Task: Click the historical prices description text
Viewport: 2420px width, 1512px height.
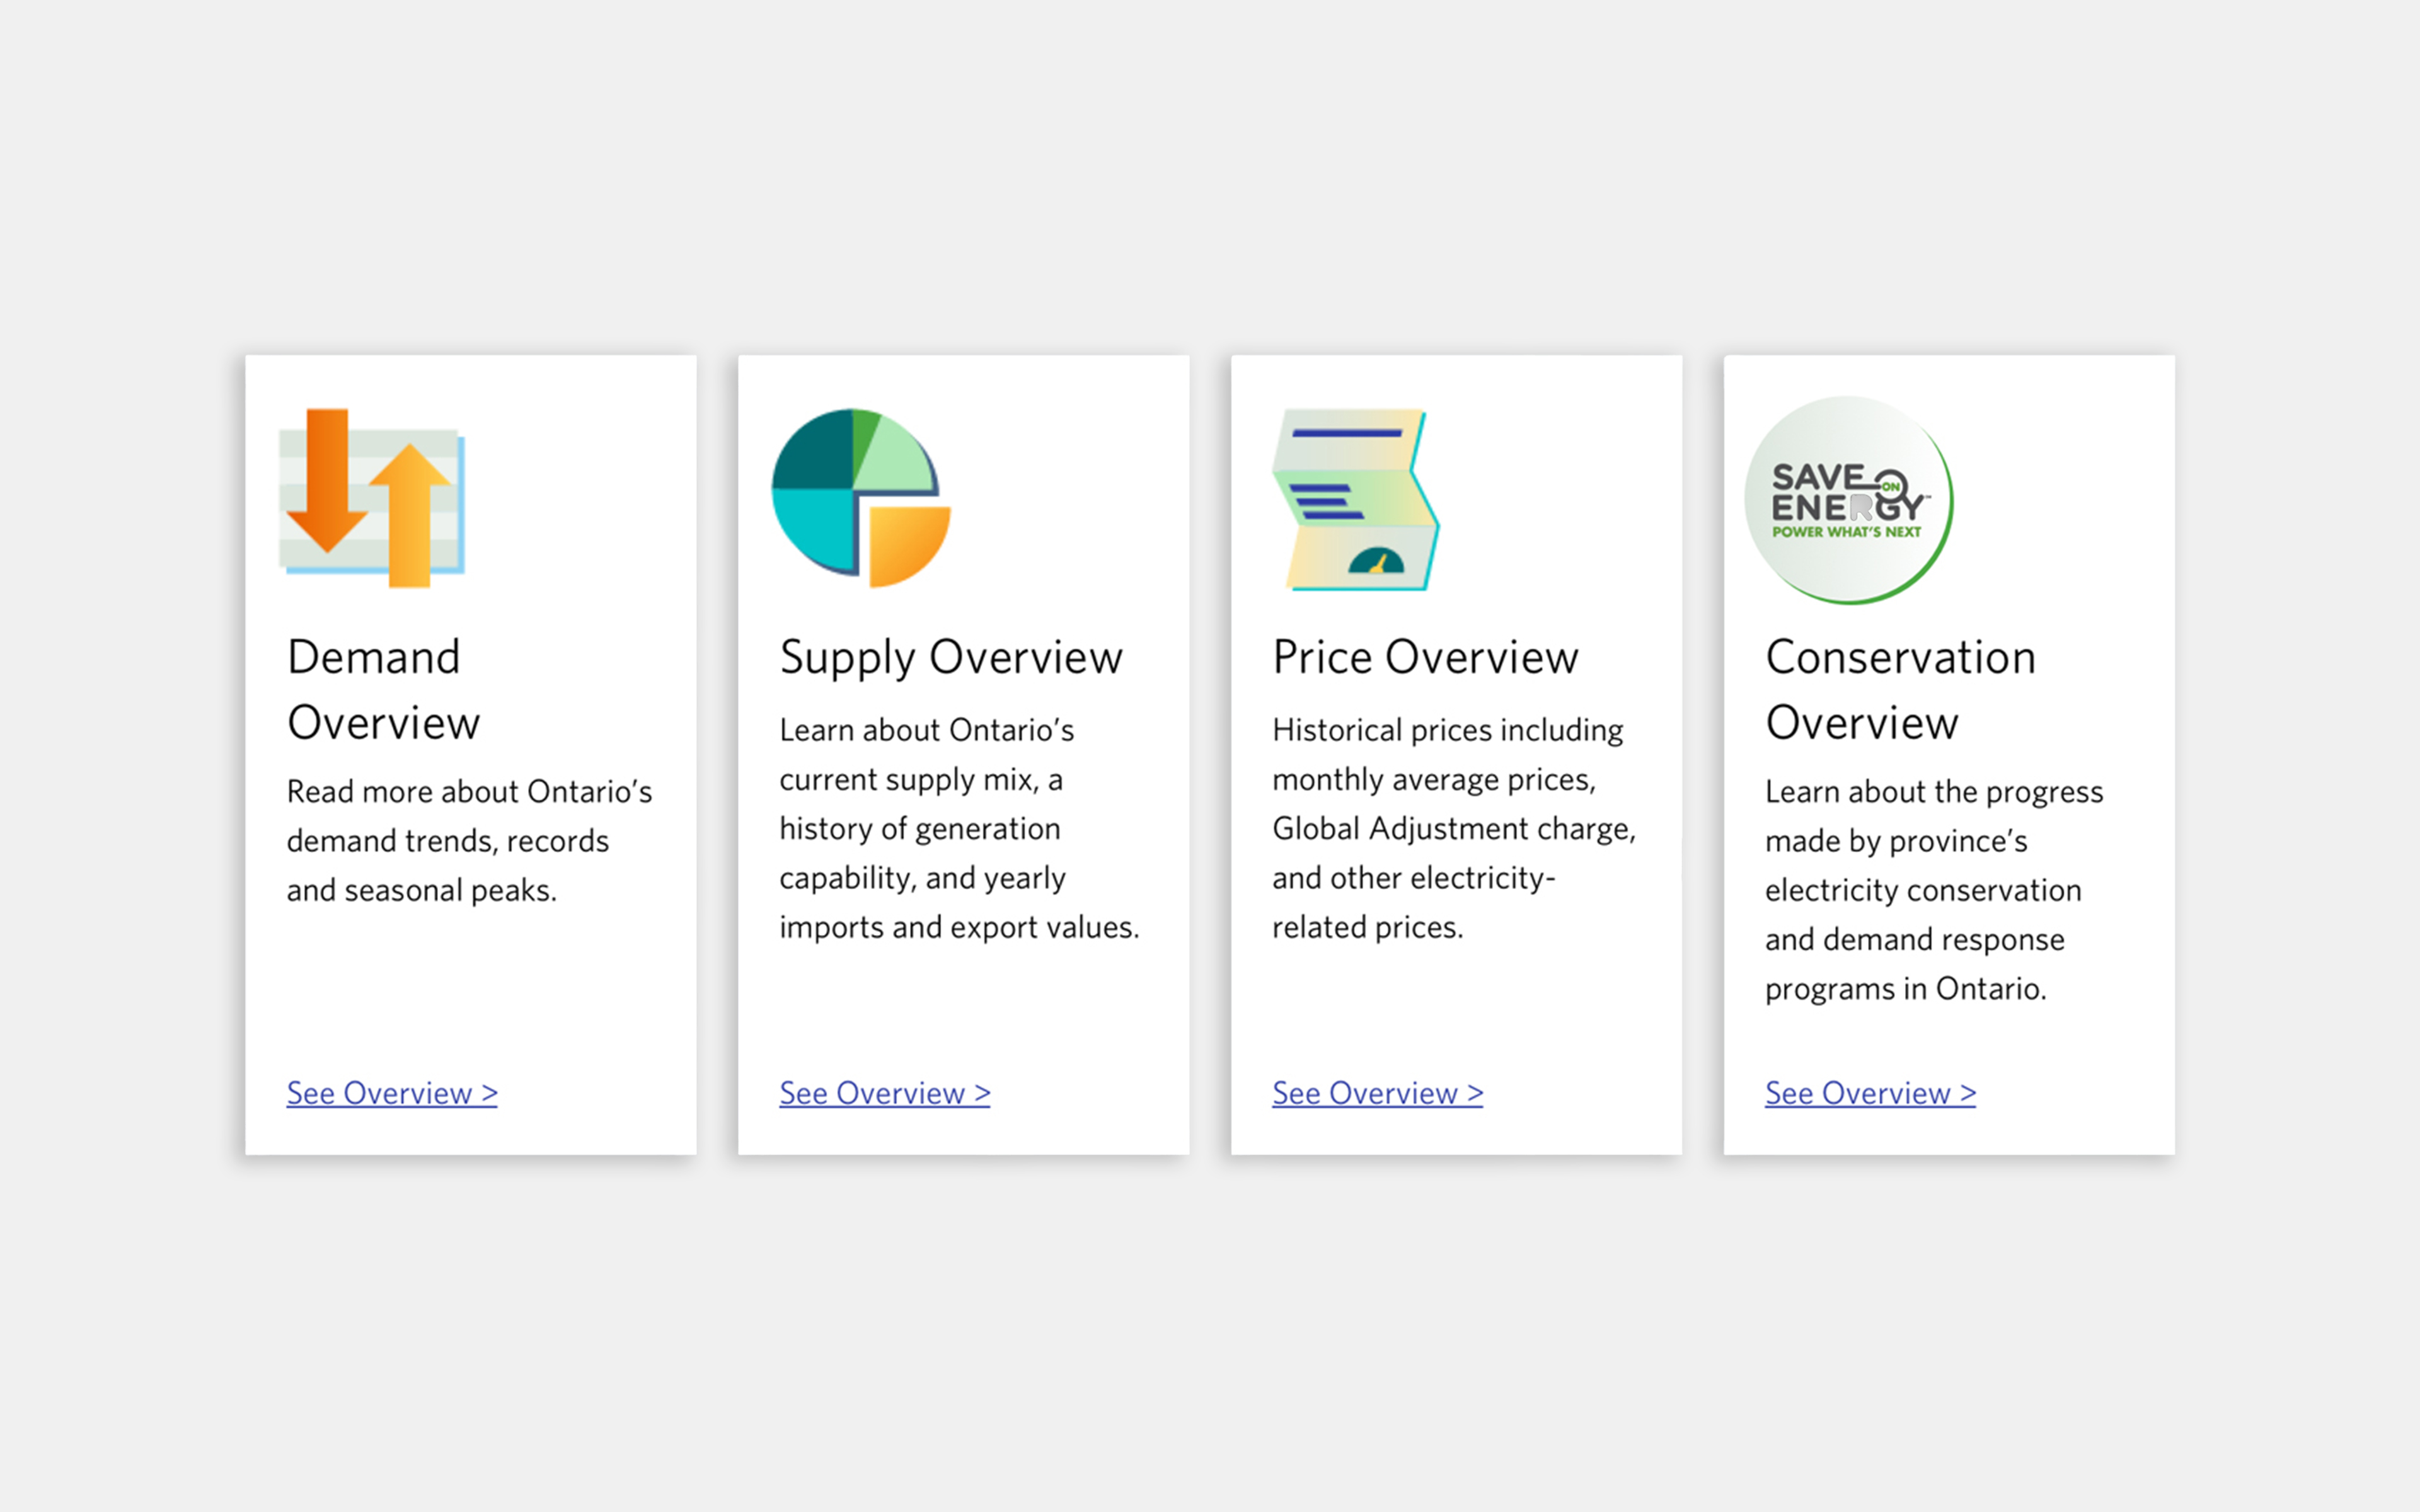Action: click(1454, 828)
